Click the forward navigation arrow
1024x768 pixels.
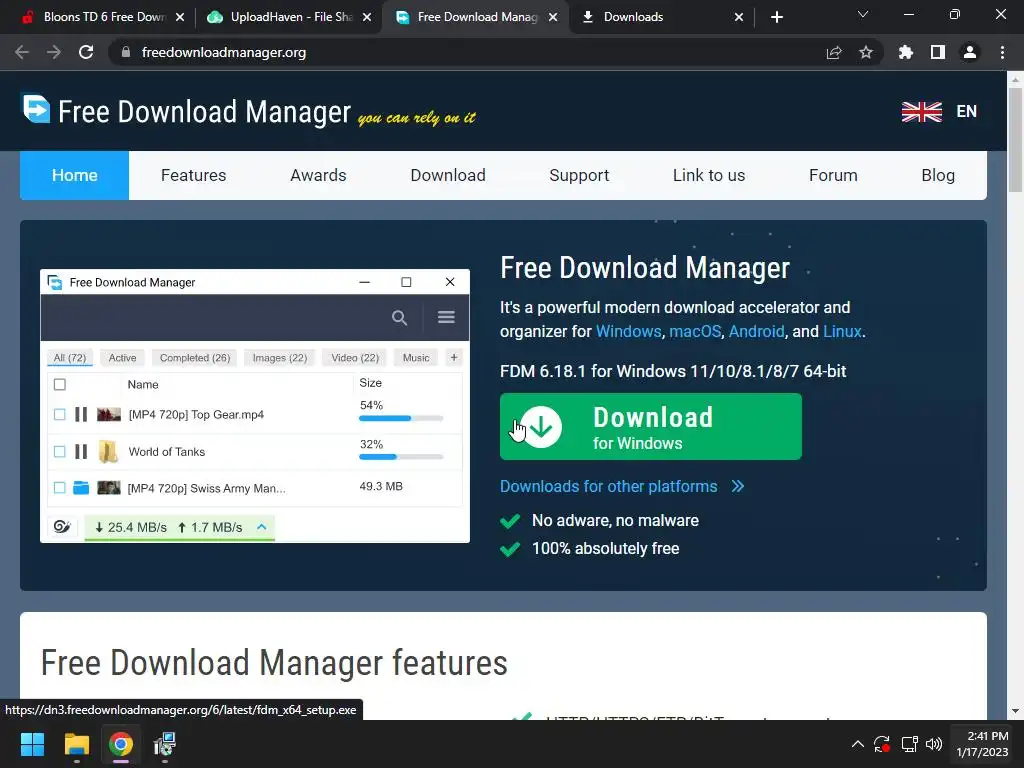(x=54, y=52)
